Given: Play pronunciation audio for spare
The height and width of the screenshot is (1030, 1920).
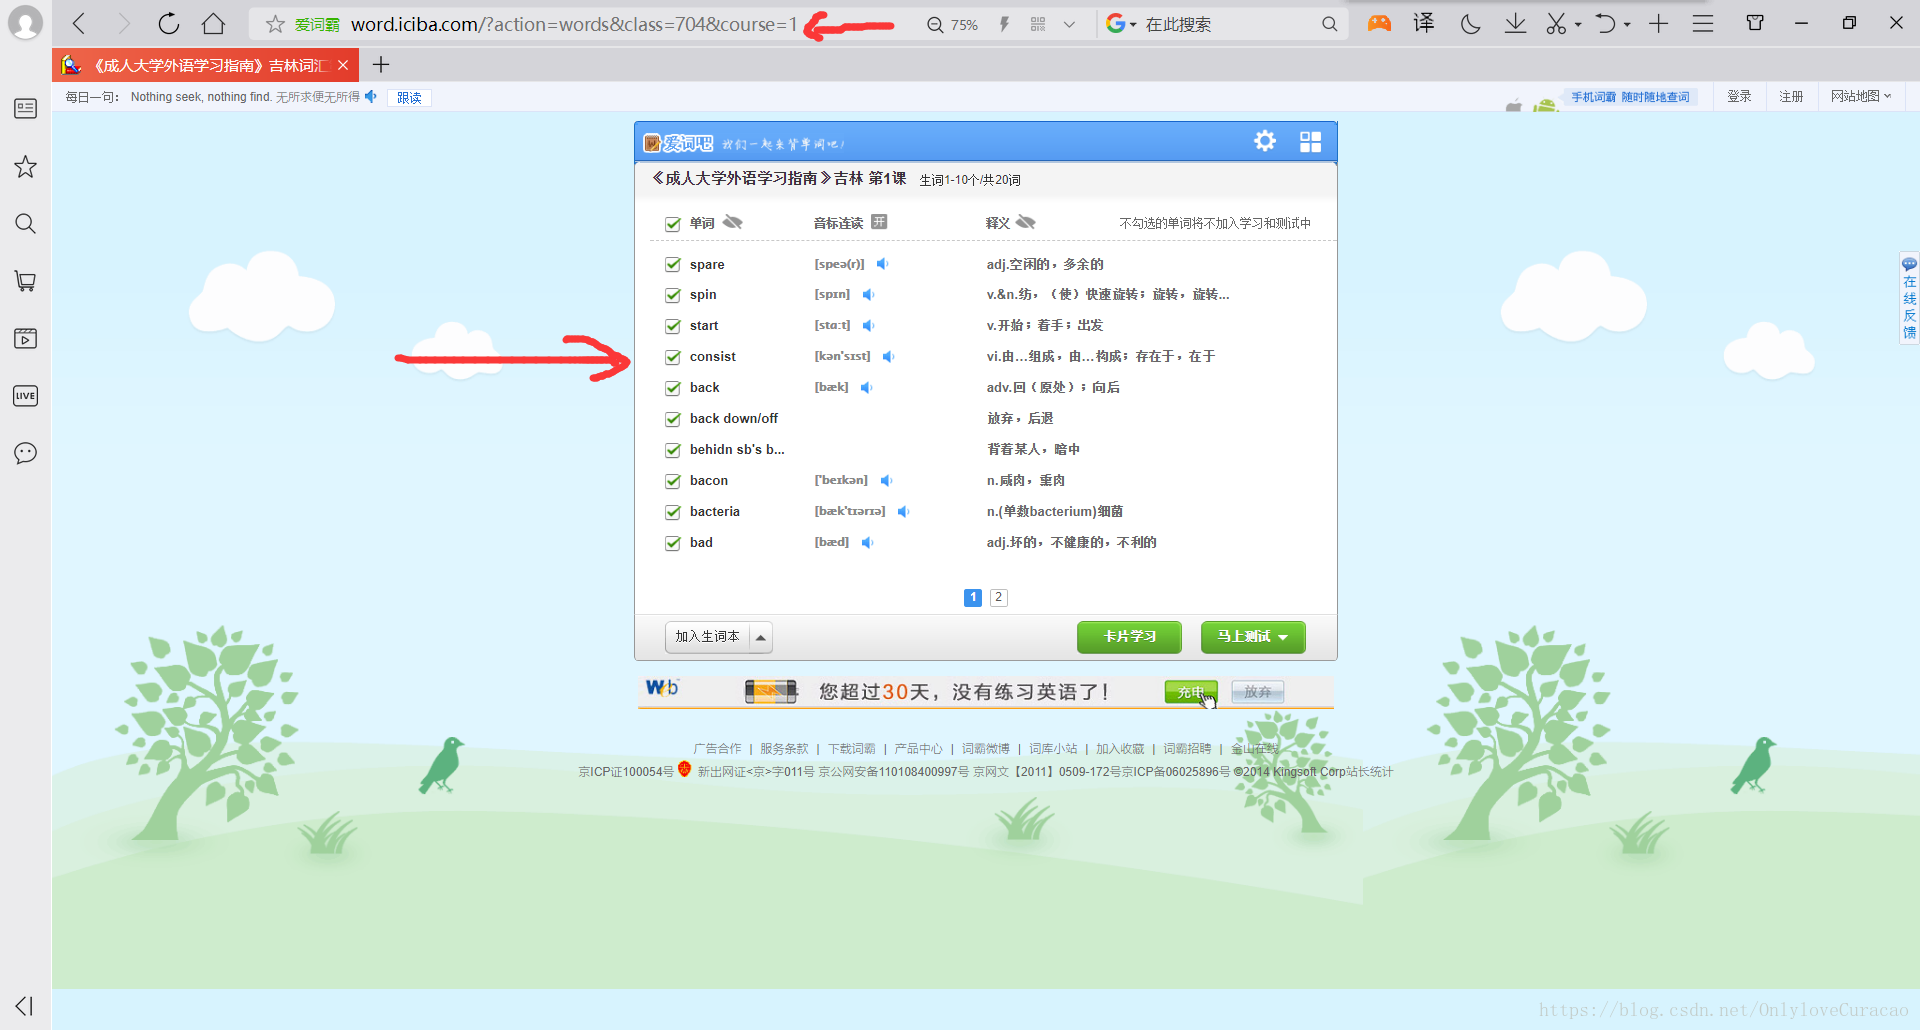Looking at the screenshot, I should (x=883, y=264).
